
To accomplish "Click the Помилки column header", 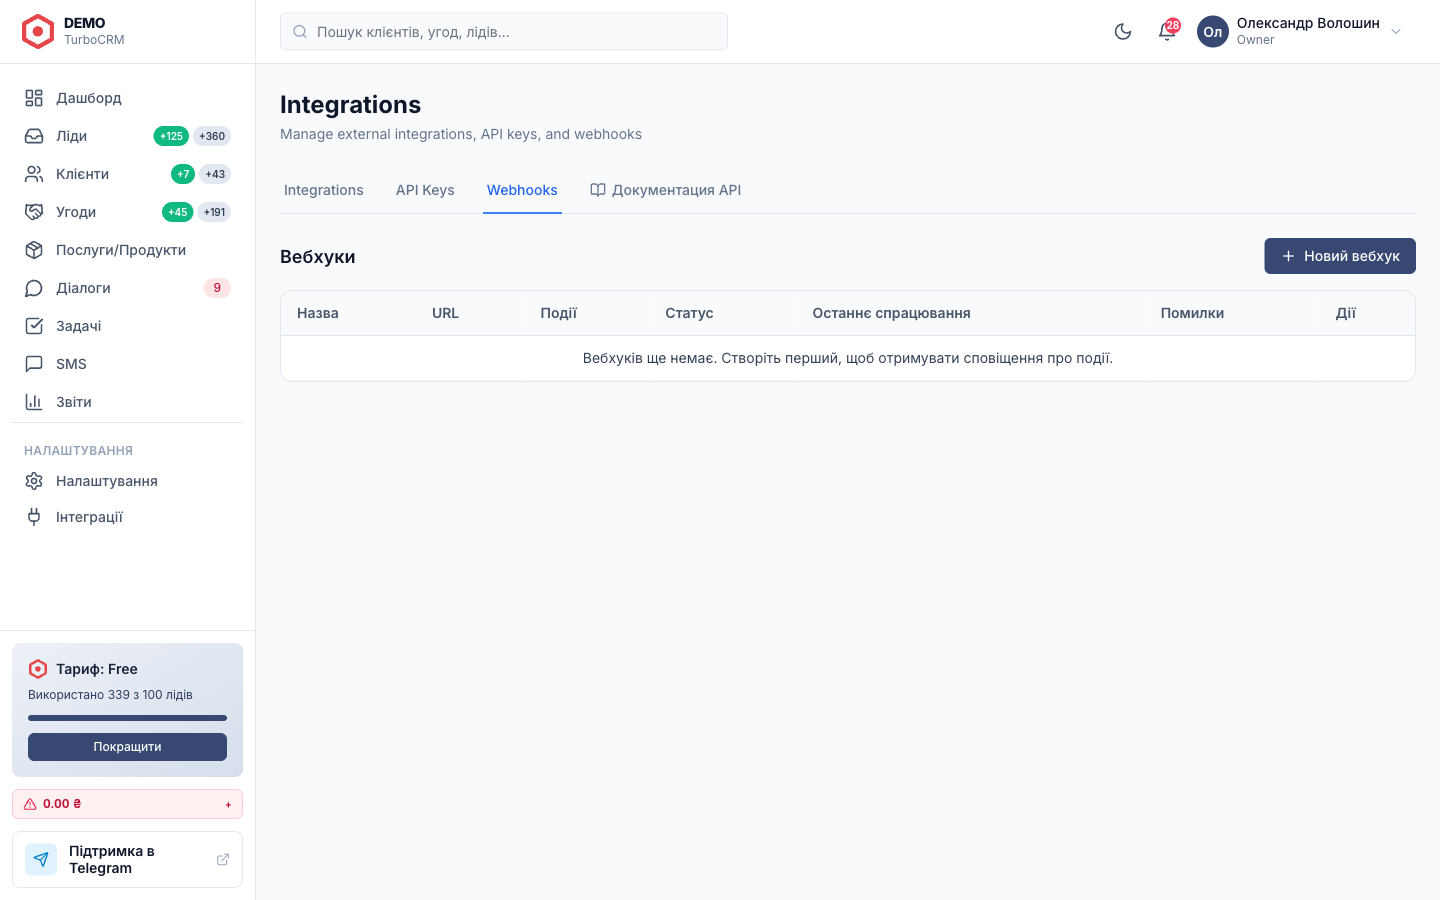I will [1192, 313].
